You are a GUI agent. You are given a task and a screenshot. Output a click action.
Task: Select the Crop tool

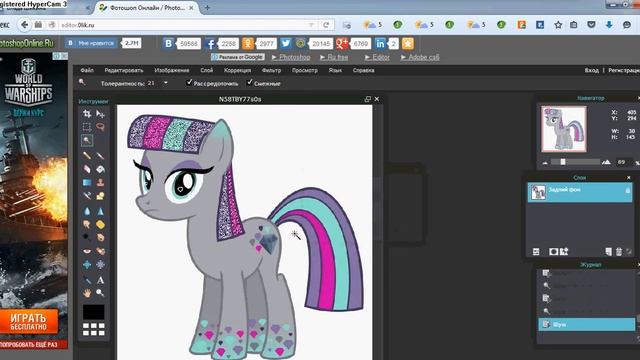pos(87,113)
